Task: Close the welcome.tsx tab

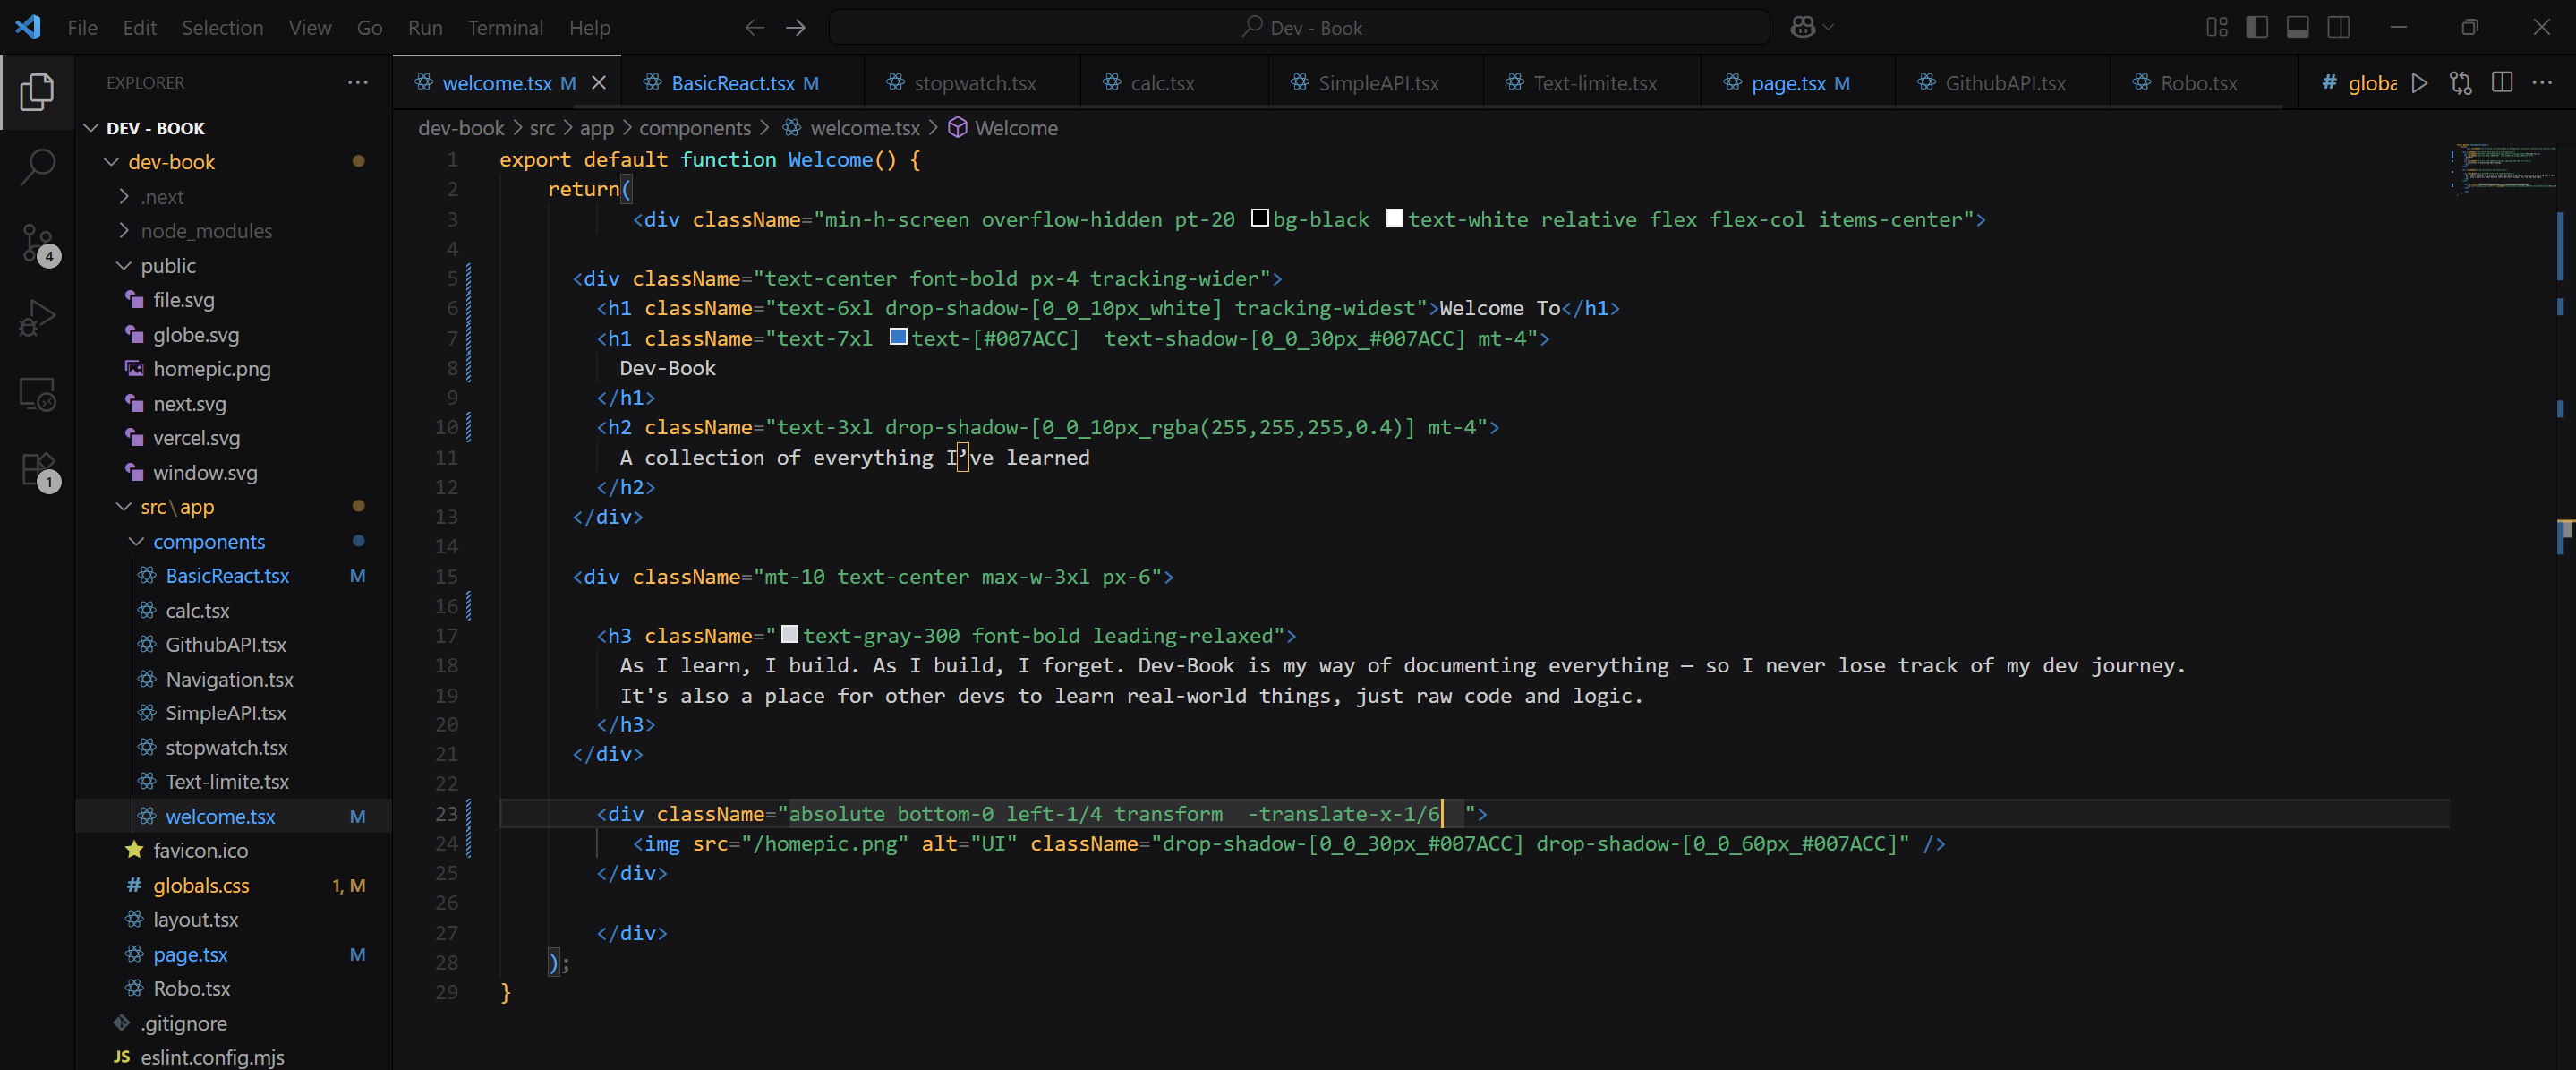Action: tap(599, 83)
